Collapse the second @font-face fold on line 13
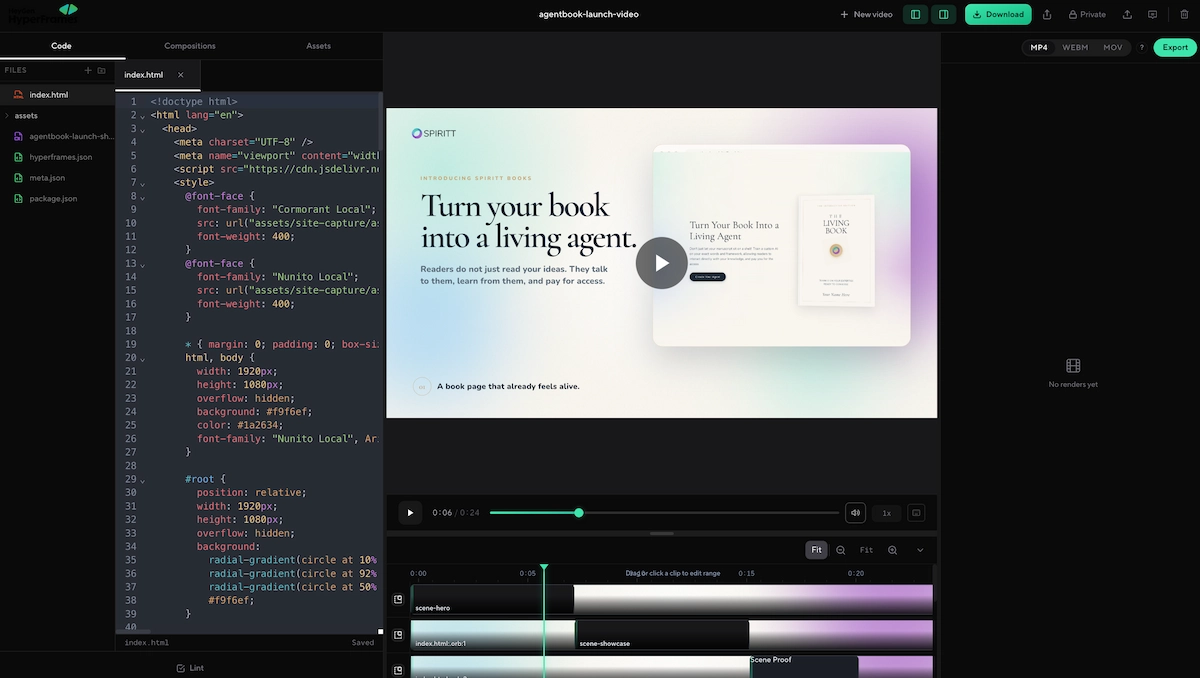Screen dimensions: 1200x678 click(143, 264)
